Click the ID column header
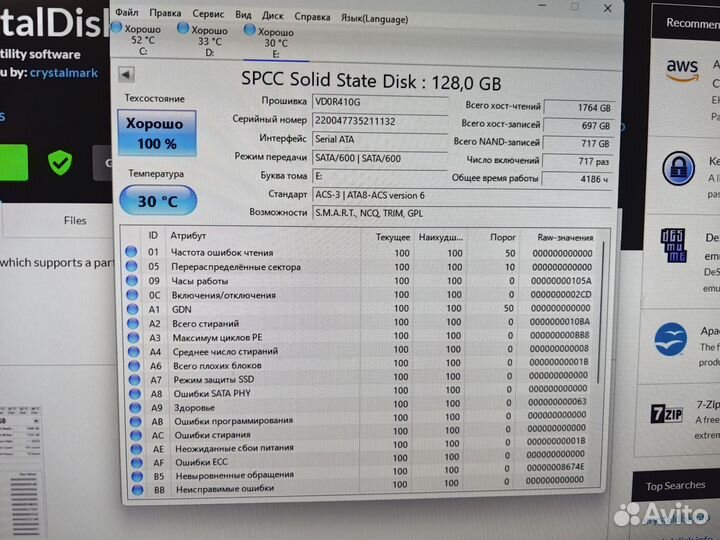720x540 pixels. tap(153, 235)
